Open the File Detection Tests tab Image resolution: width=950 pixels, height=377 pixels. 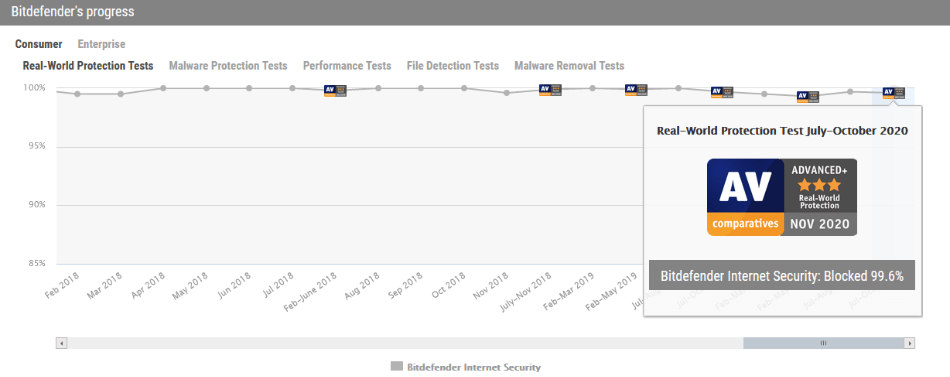(453, 65)
